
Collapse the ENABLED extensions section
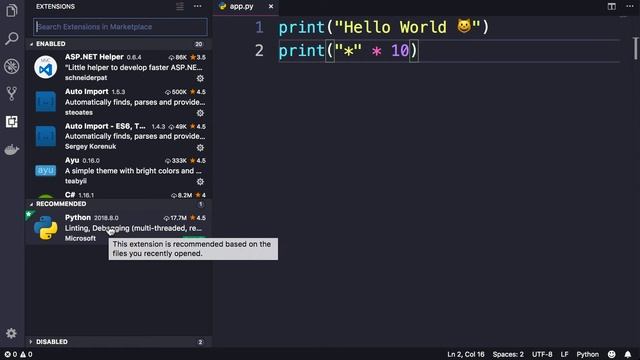tap(119, 44)
